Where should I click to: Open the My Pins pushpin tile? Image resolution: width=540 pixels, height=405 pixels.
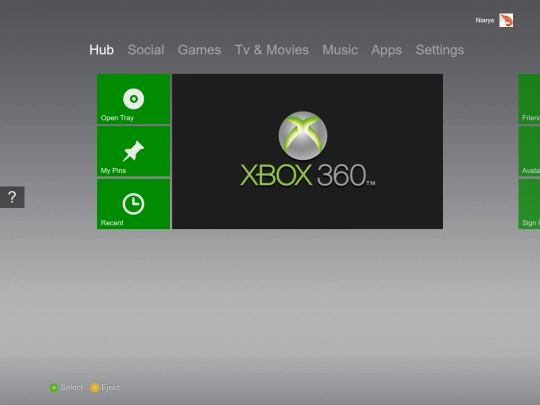(134, 152)
